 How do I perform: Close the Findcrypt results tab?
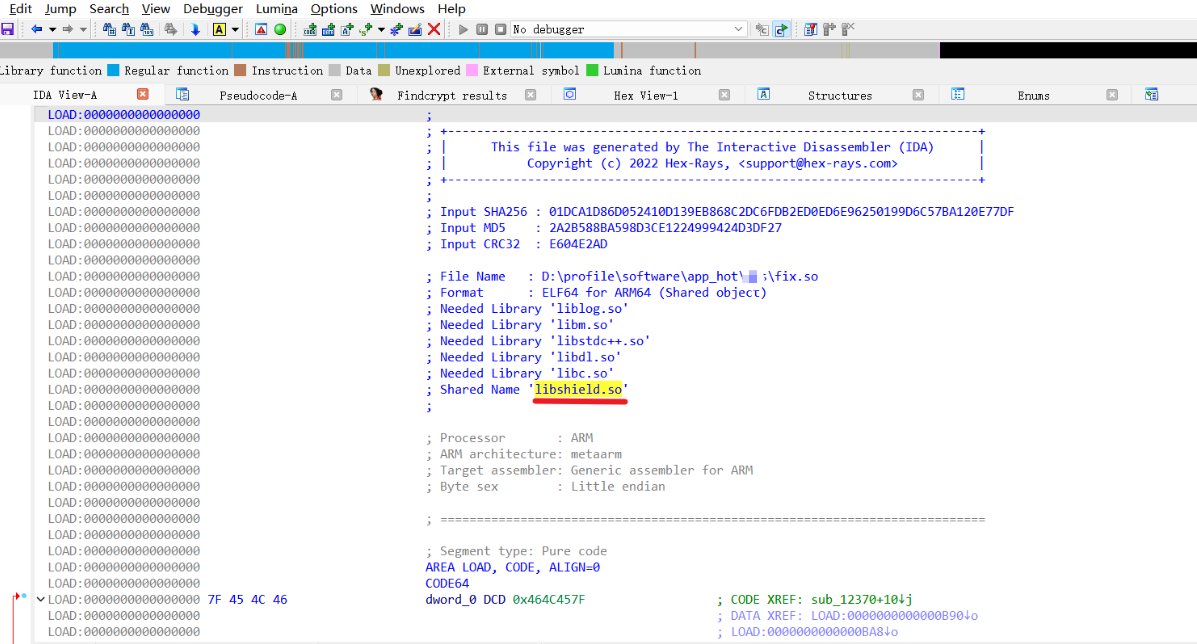point(531,95)
